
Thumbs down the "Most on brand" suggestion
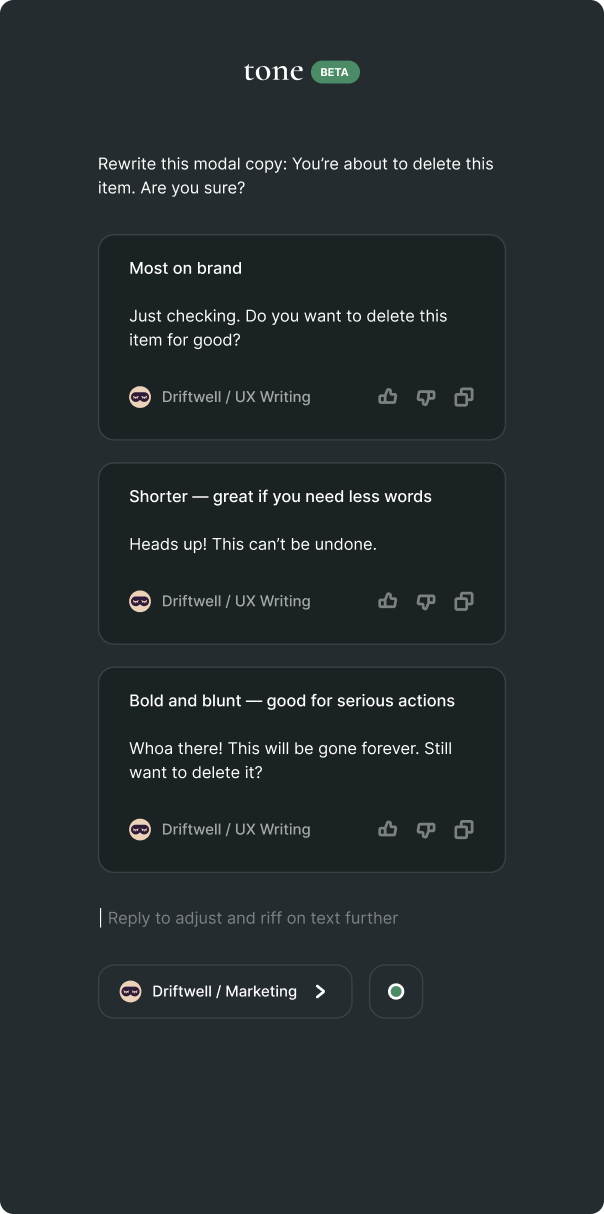click(426, 397)
